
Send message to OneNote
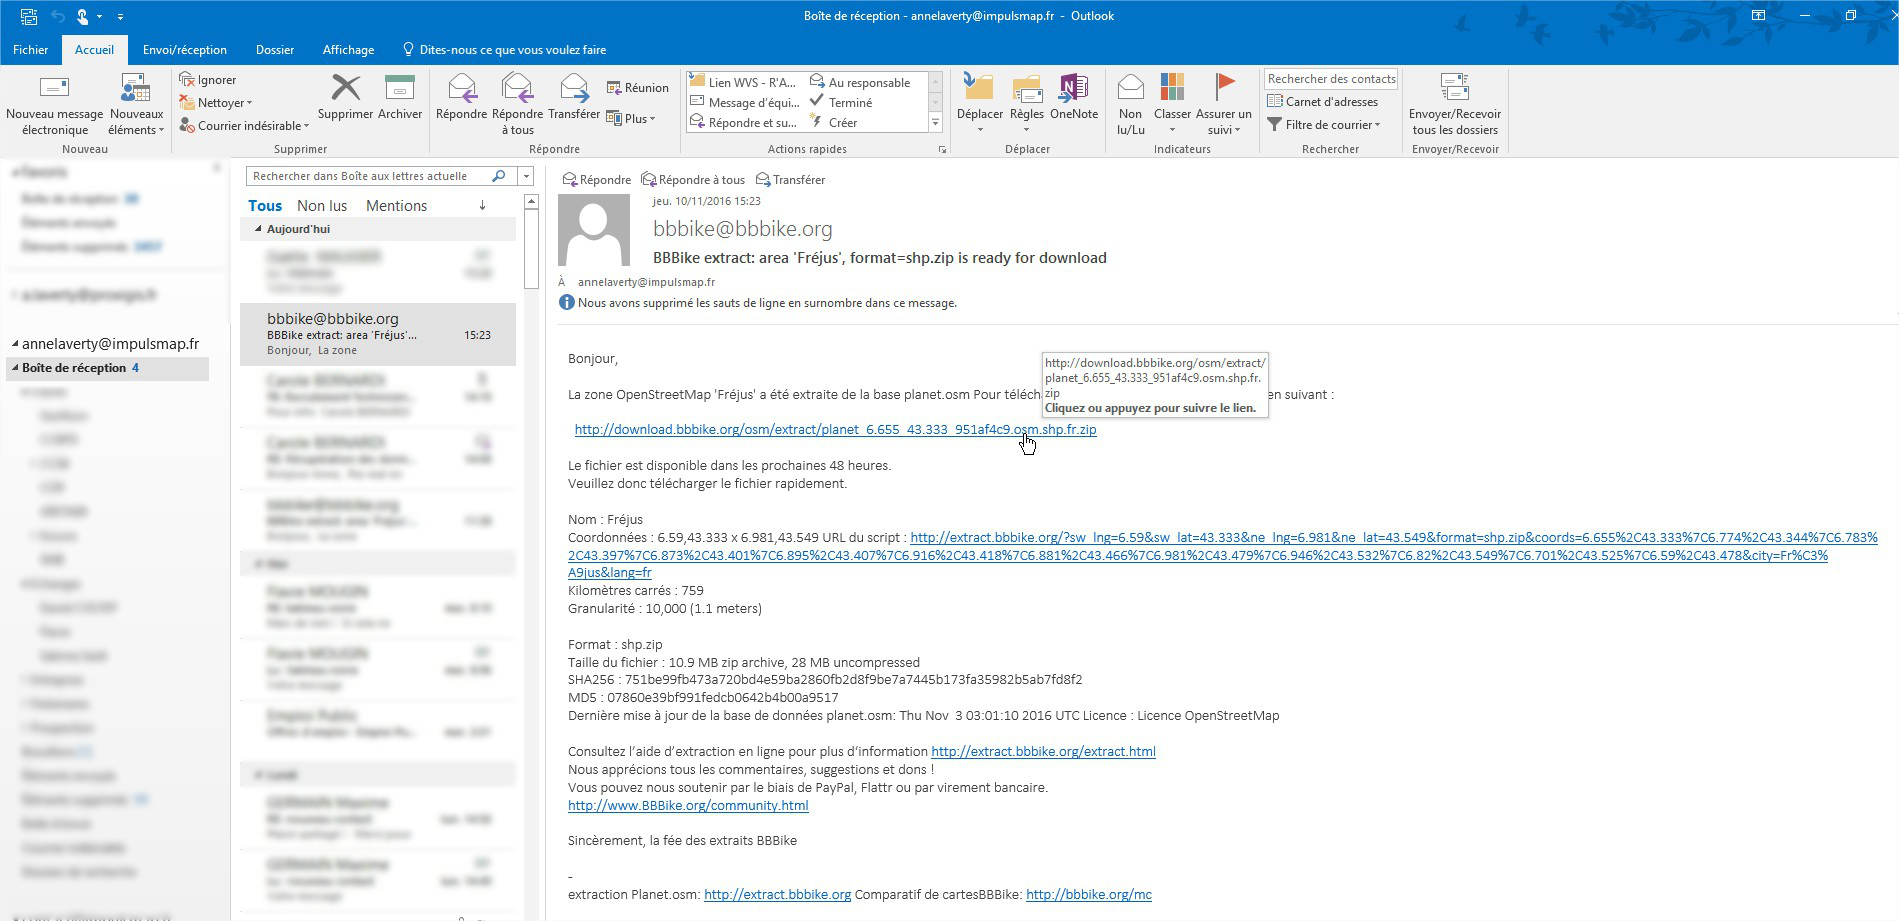1074,97
